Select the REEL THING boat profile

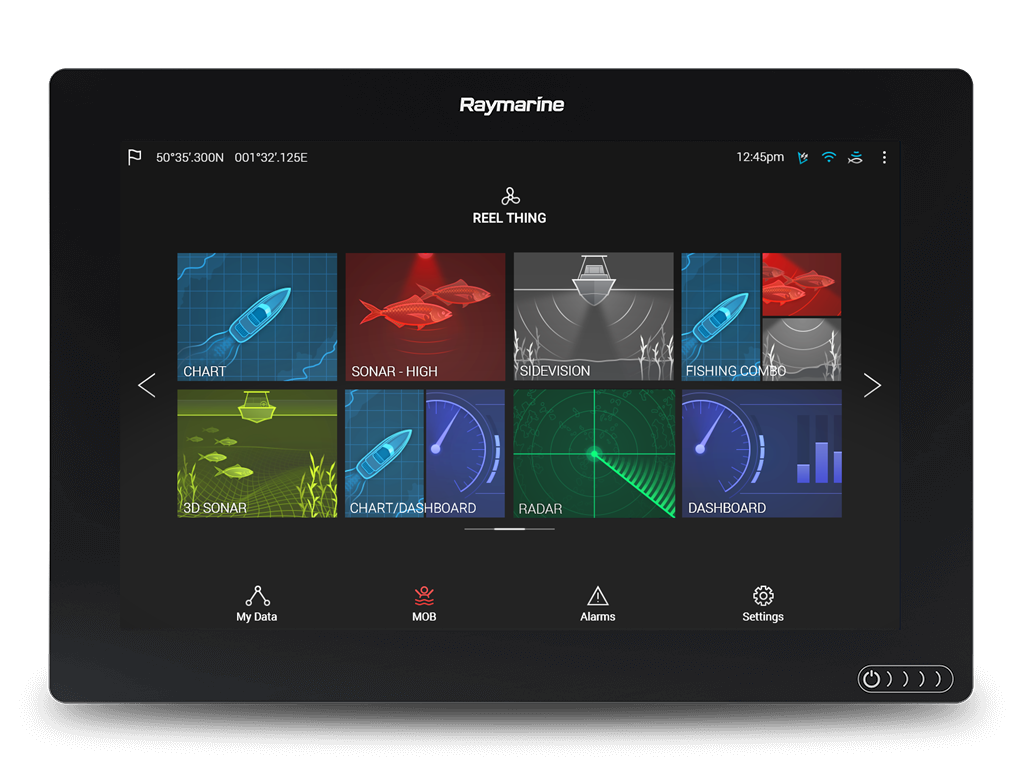tap(510, 205)
